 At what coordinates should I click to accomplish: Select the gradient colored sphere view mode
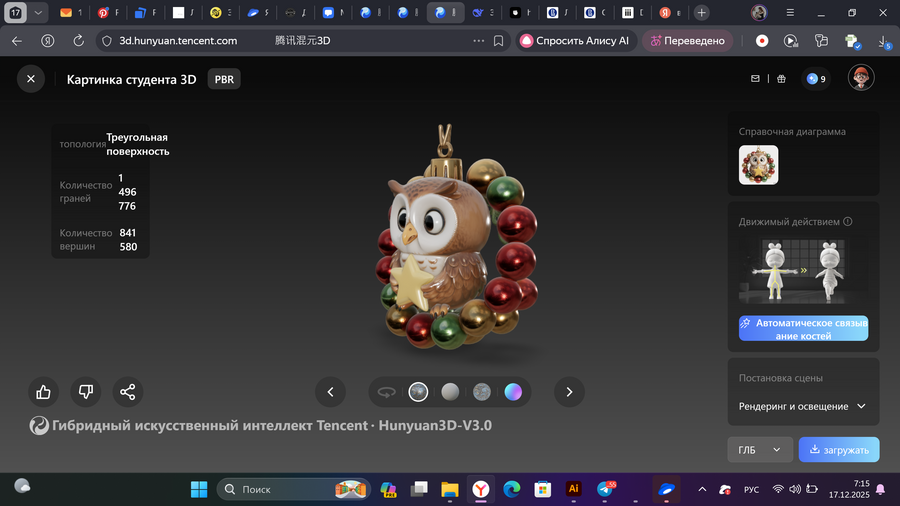(513, 392)
